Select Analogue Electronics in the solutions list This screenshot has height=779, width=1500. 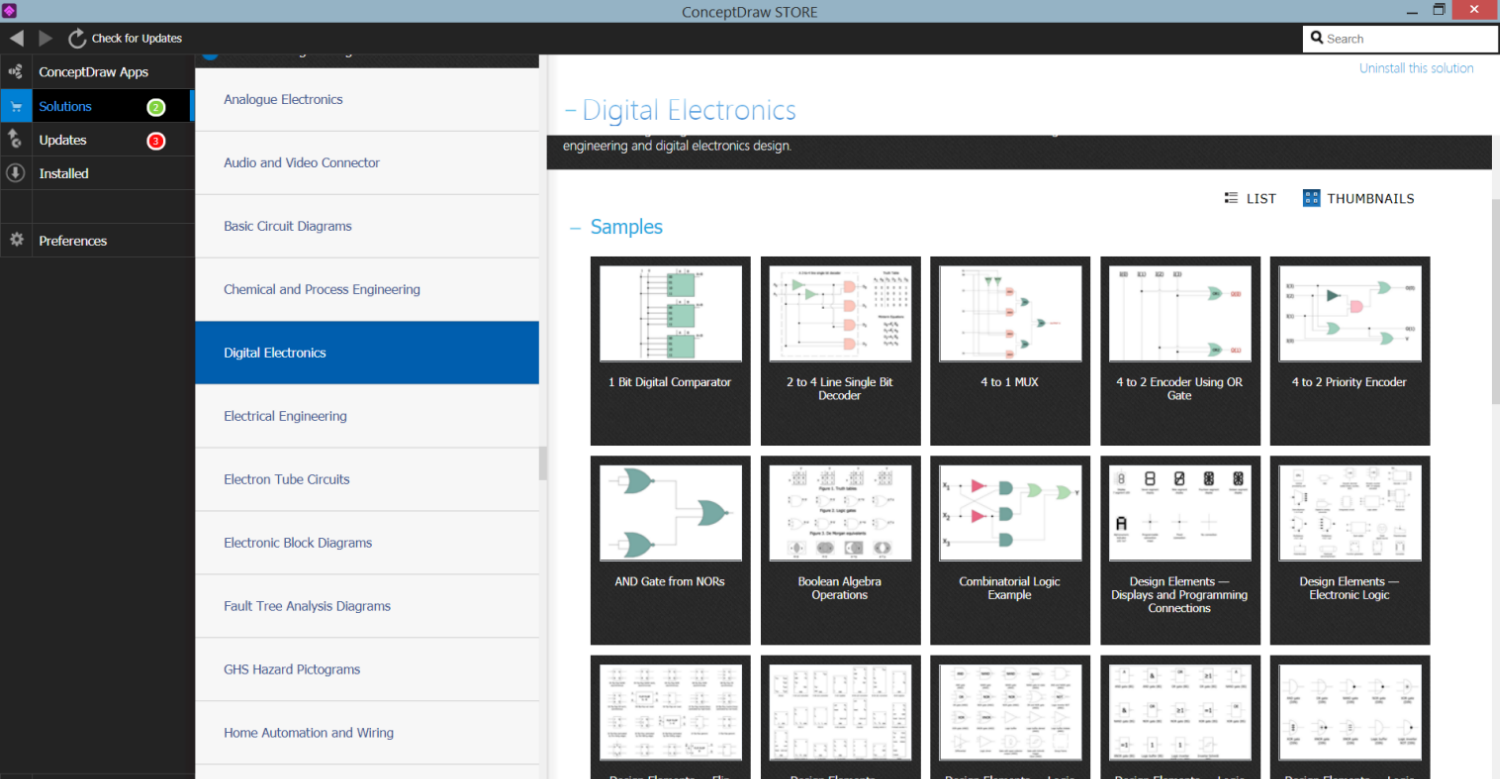click(367, 99)
